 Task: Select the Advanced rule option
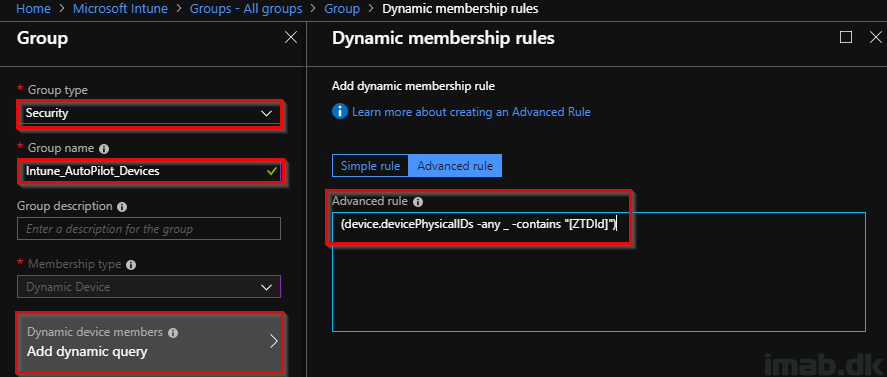(x=455, y=166)
